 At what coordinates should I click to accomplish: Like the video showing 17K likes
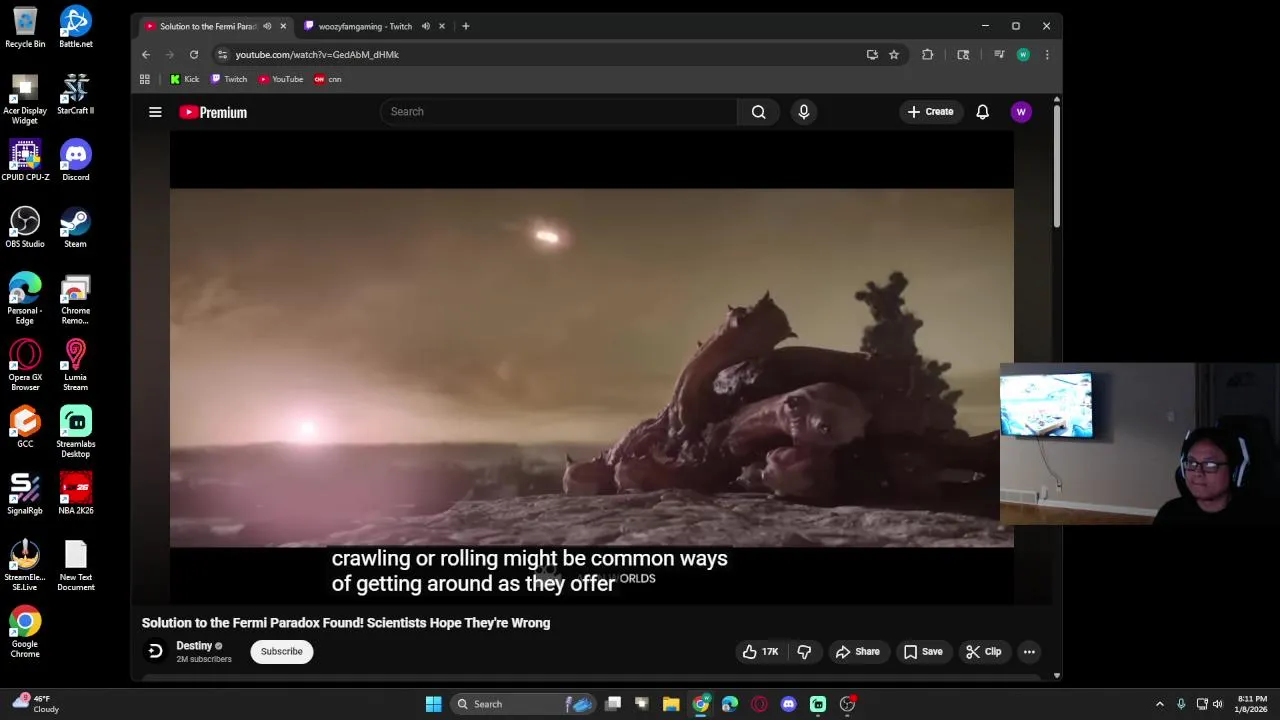[x=760, y=652]
